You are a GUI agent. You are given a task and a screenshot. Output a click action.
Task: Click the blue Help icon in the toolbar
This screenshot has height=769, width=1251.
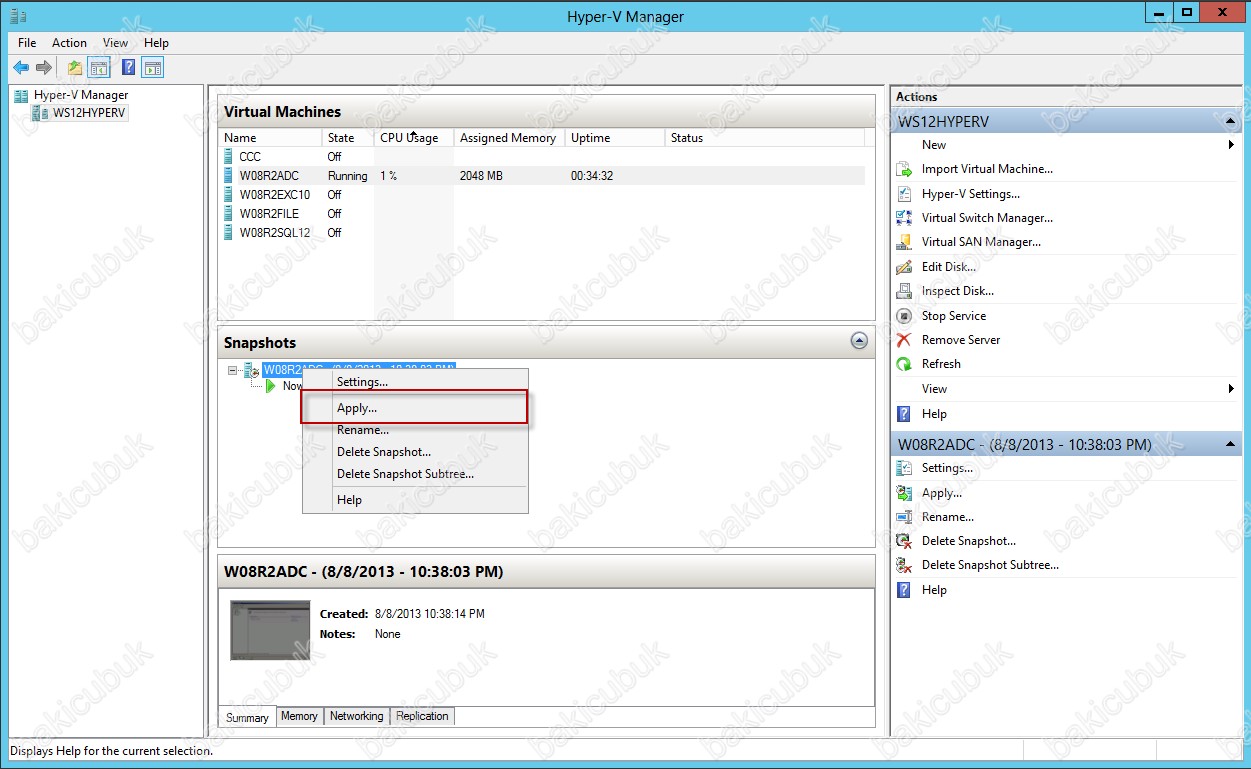click(x=129, y=68)
